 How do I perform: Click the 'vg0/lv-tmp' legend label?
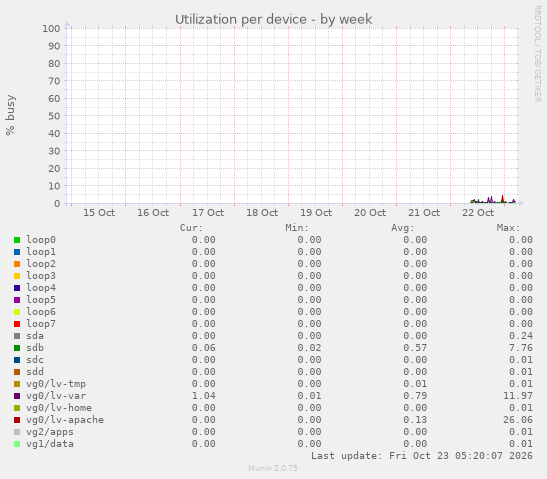[56, 384]
